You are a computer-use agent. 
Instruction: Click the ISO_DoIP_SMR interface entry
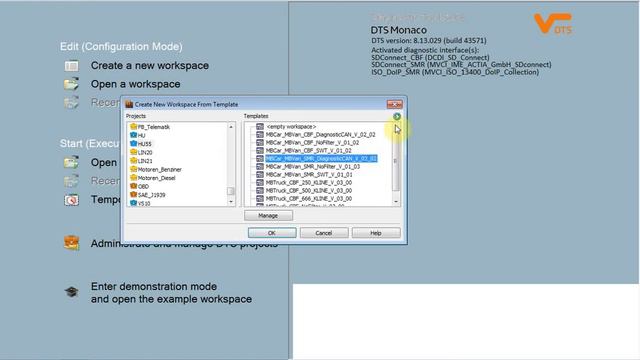455,72
